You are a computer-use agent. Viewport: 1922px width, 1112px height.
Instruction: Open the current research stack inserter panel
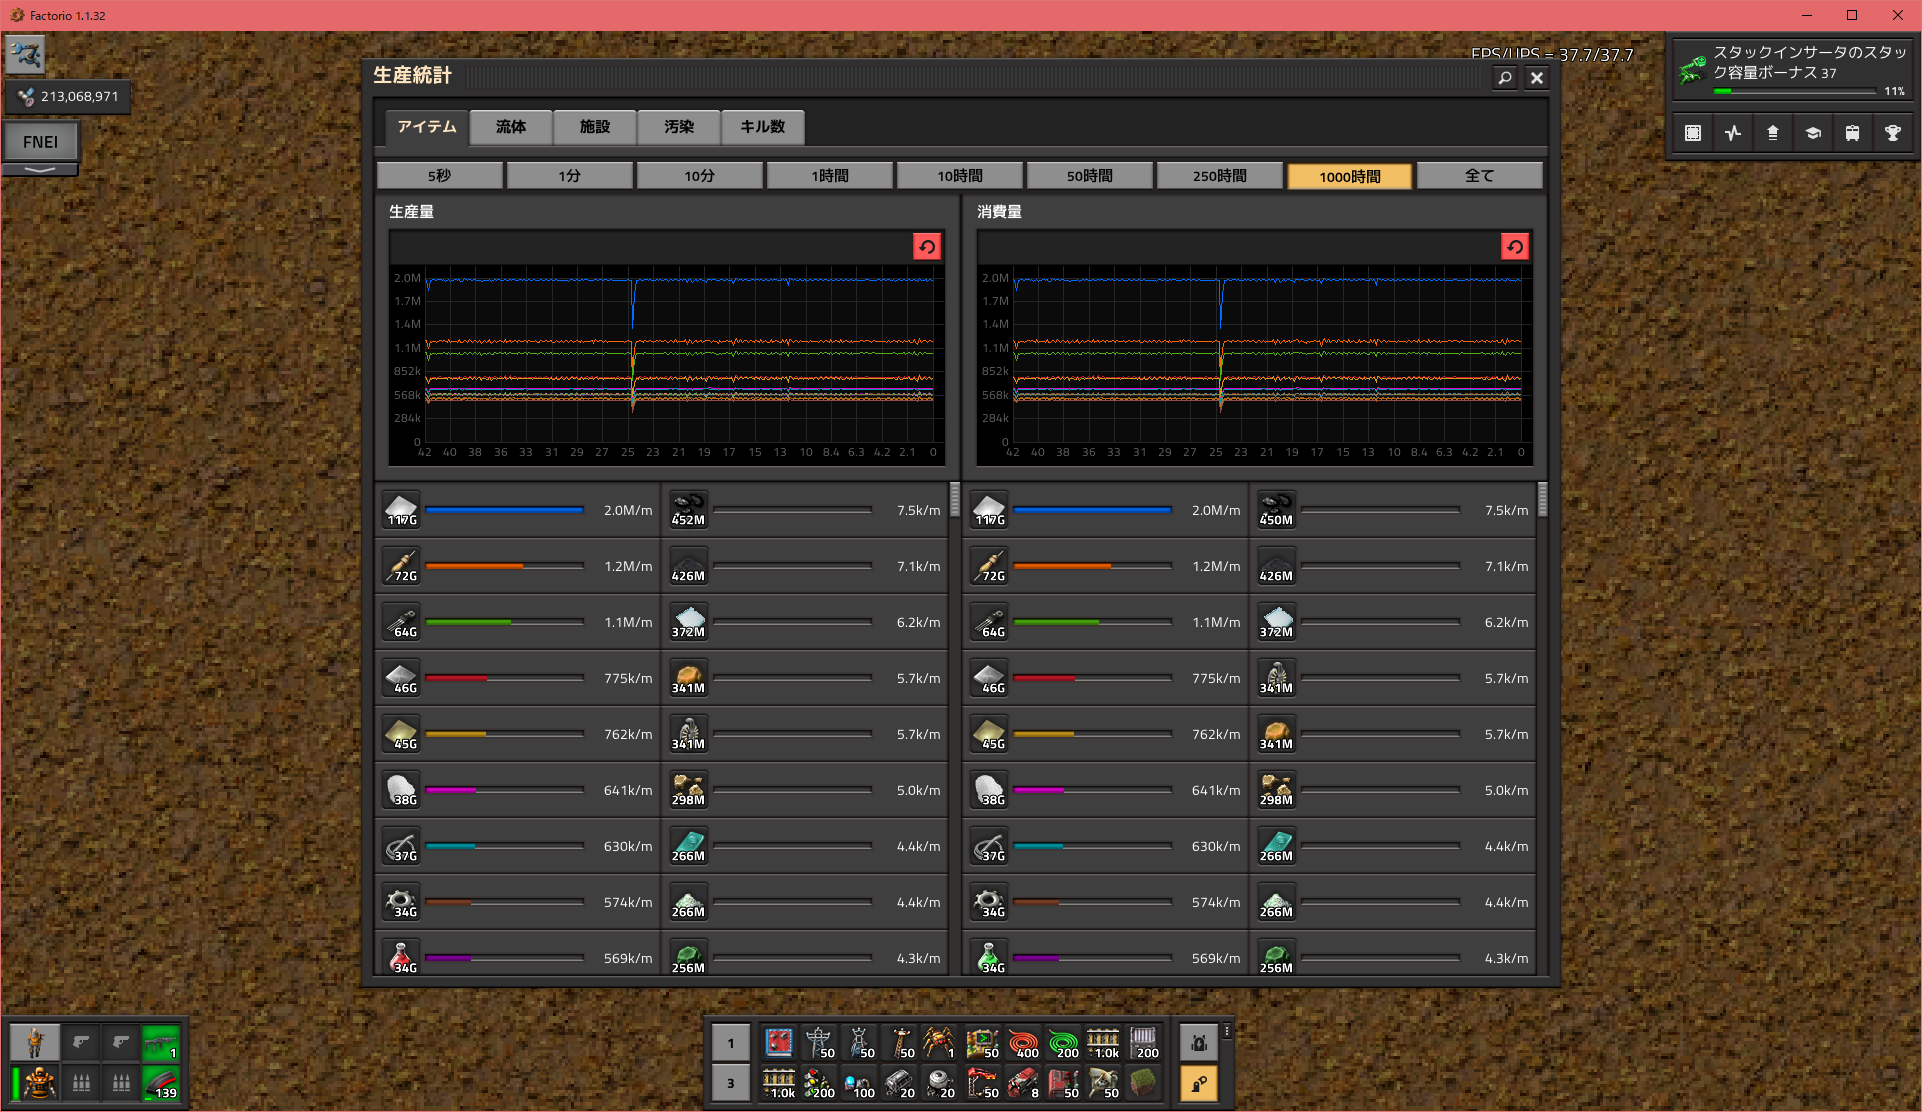coord(1791,68)
